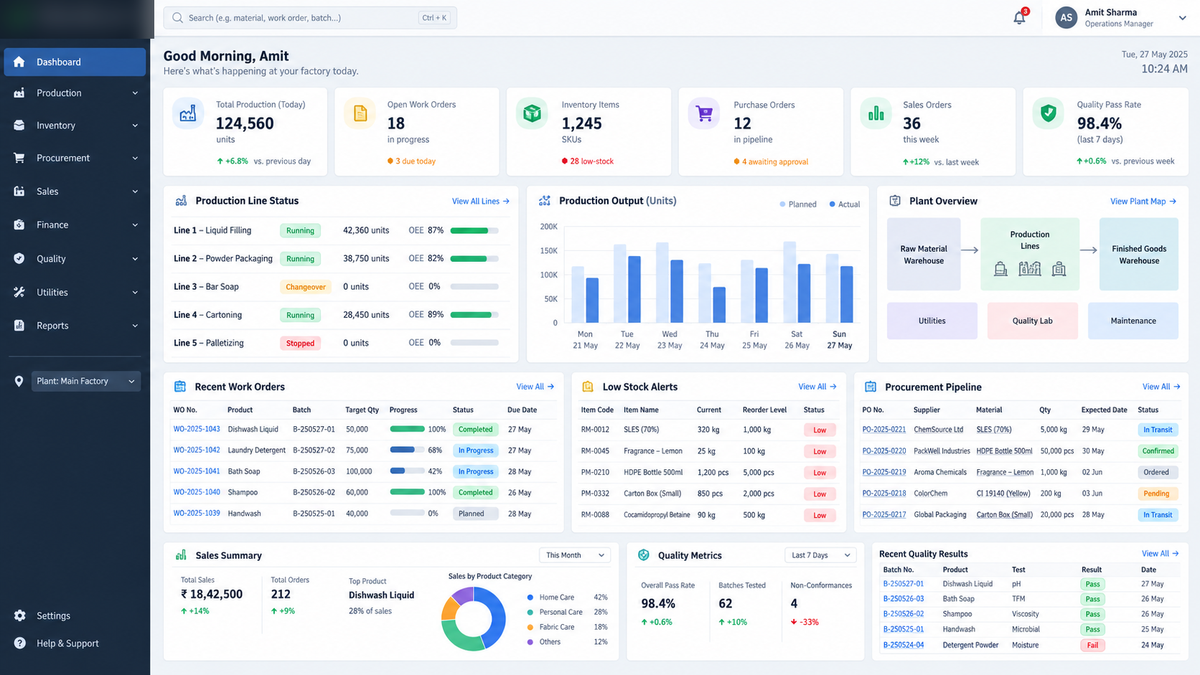The image size is (1200, 675).
Task: Select Dashboard in the sidebar
Action: pyautogui.click(x=75, y=62)
